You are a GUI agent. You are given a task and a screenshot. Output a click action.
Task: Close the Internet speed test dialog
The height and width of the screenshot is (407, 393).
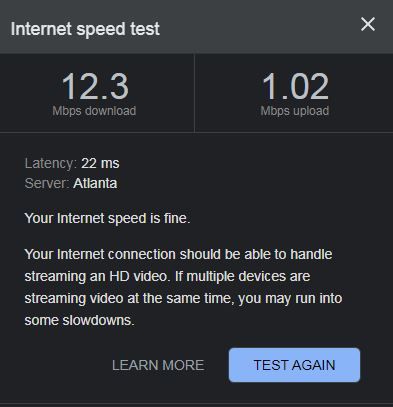368,24
